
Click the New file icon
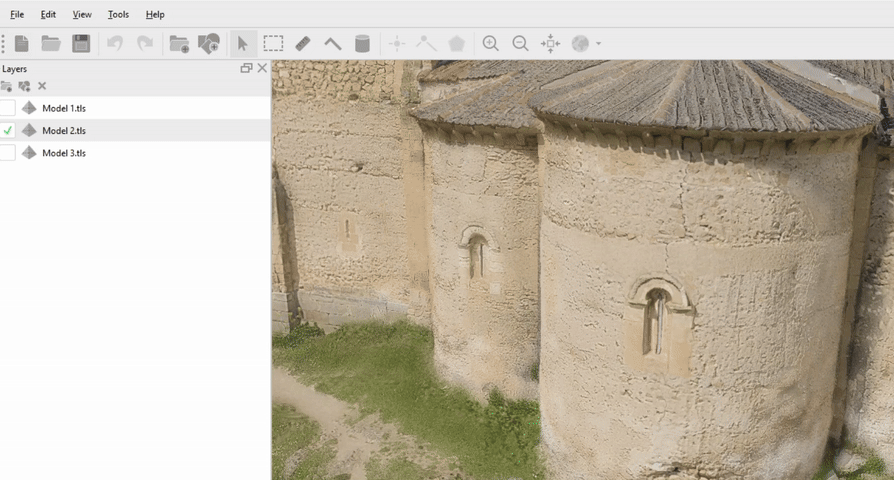coord(21,43)
